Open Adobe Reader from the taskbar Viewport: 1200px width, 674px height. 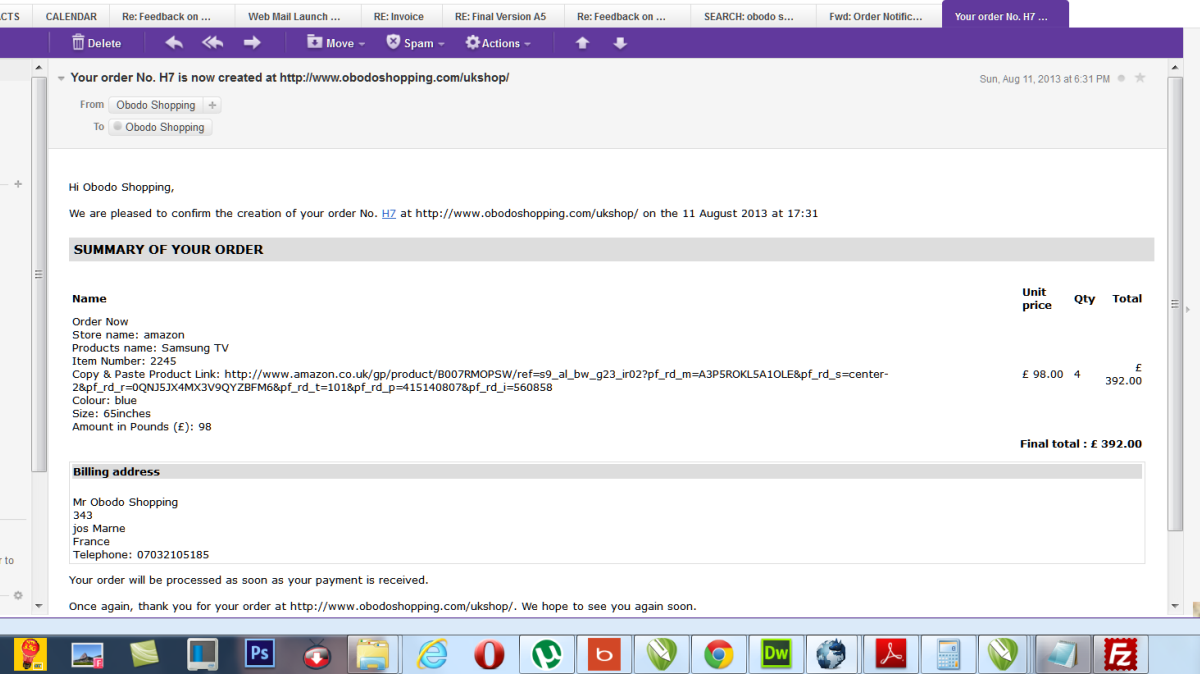[x=890, y=654]
